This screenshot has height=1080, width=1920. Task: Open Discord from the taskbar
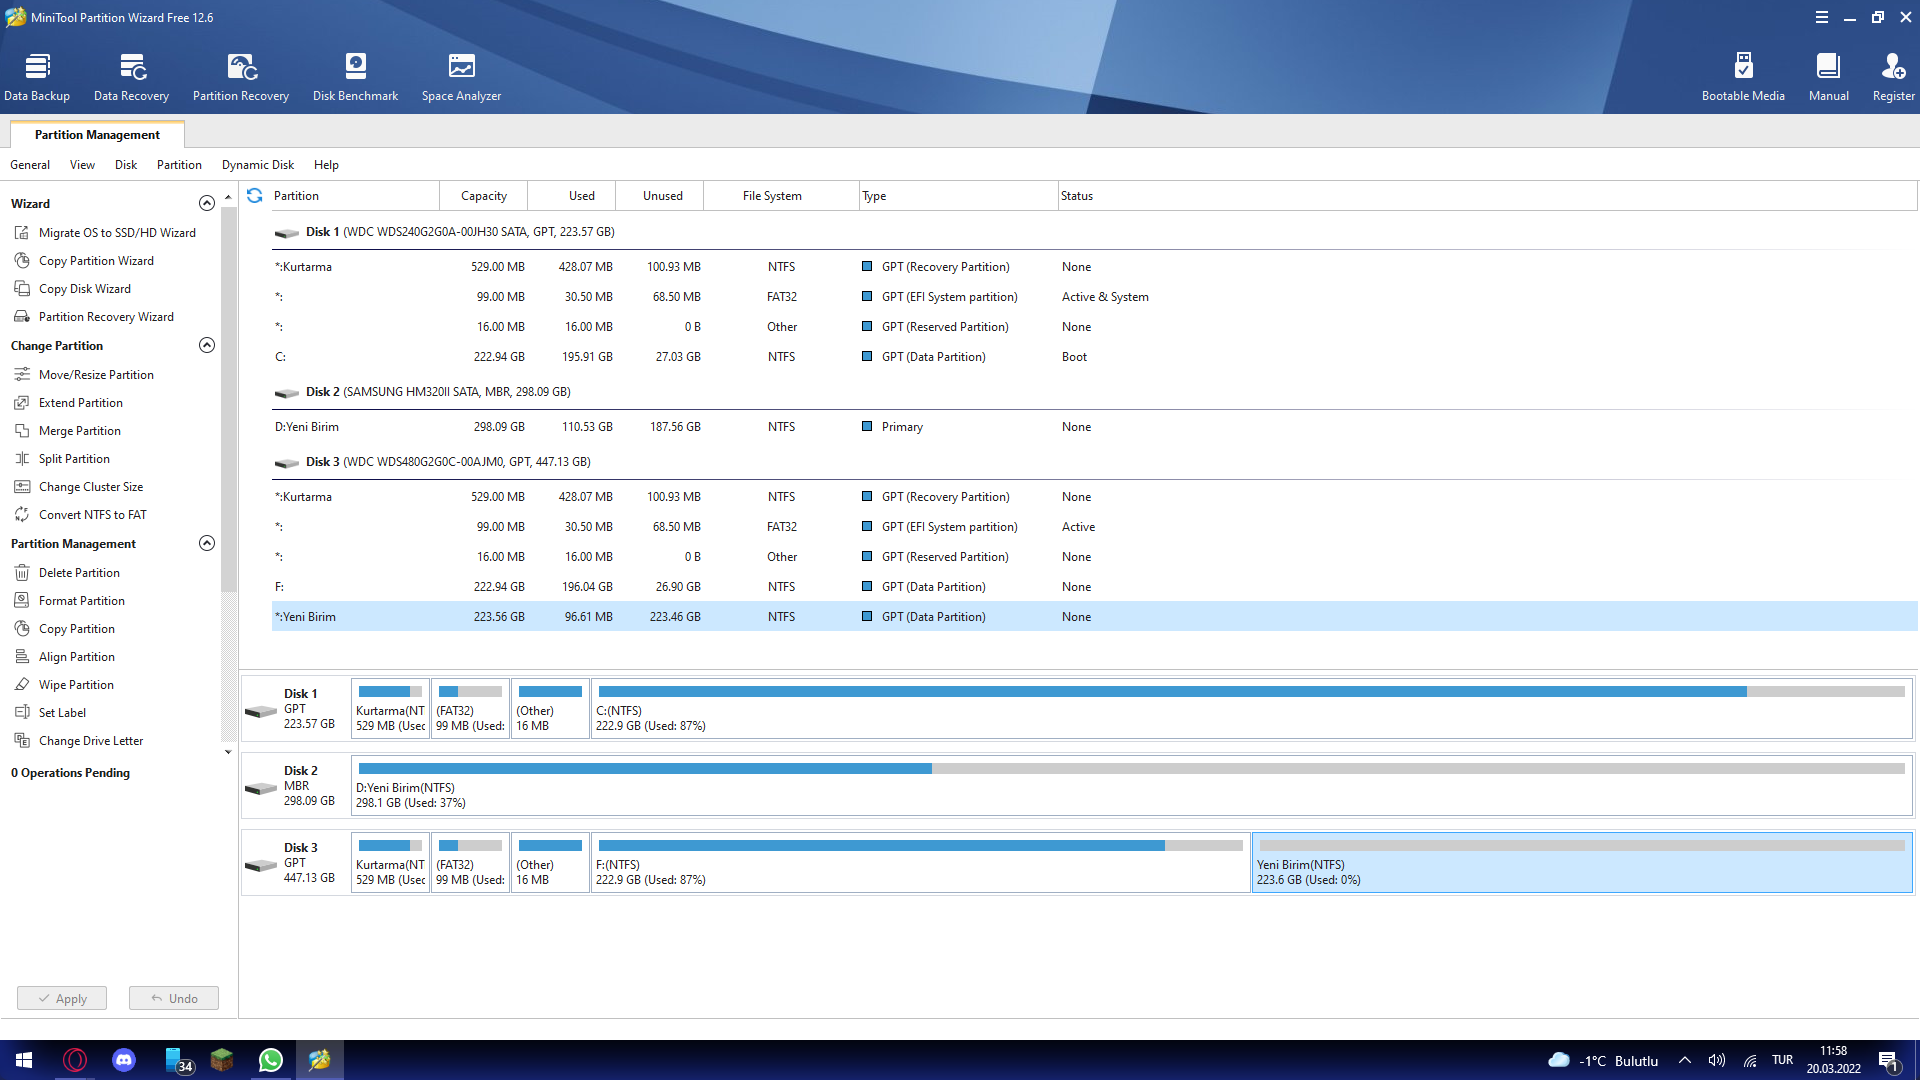tap(124, 1060)
